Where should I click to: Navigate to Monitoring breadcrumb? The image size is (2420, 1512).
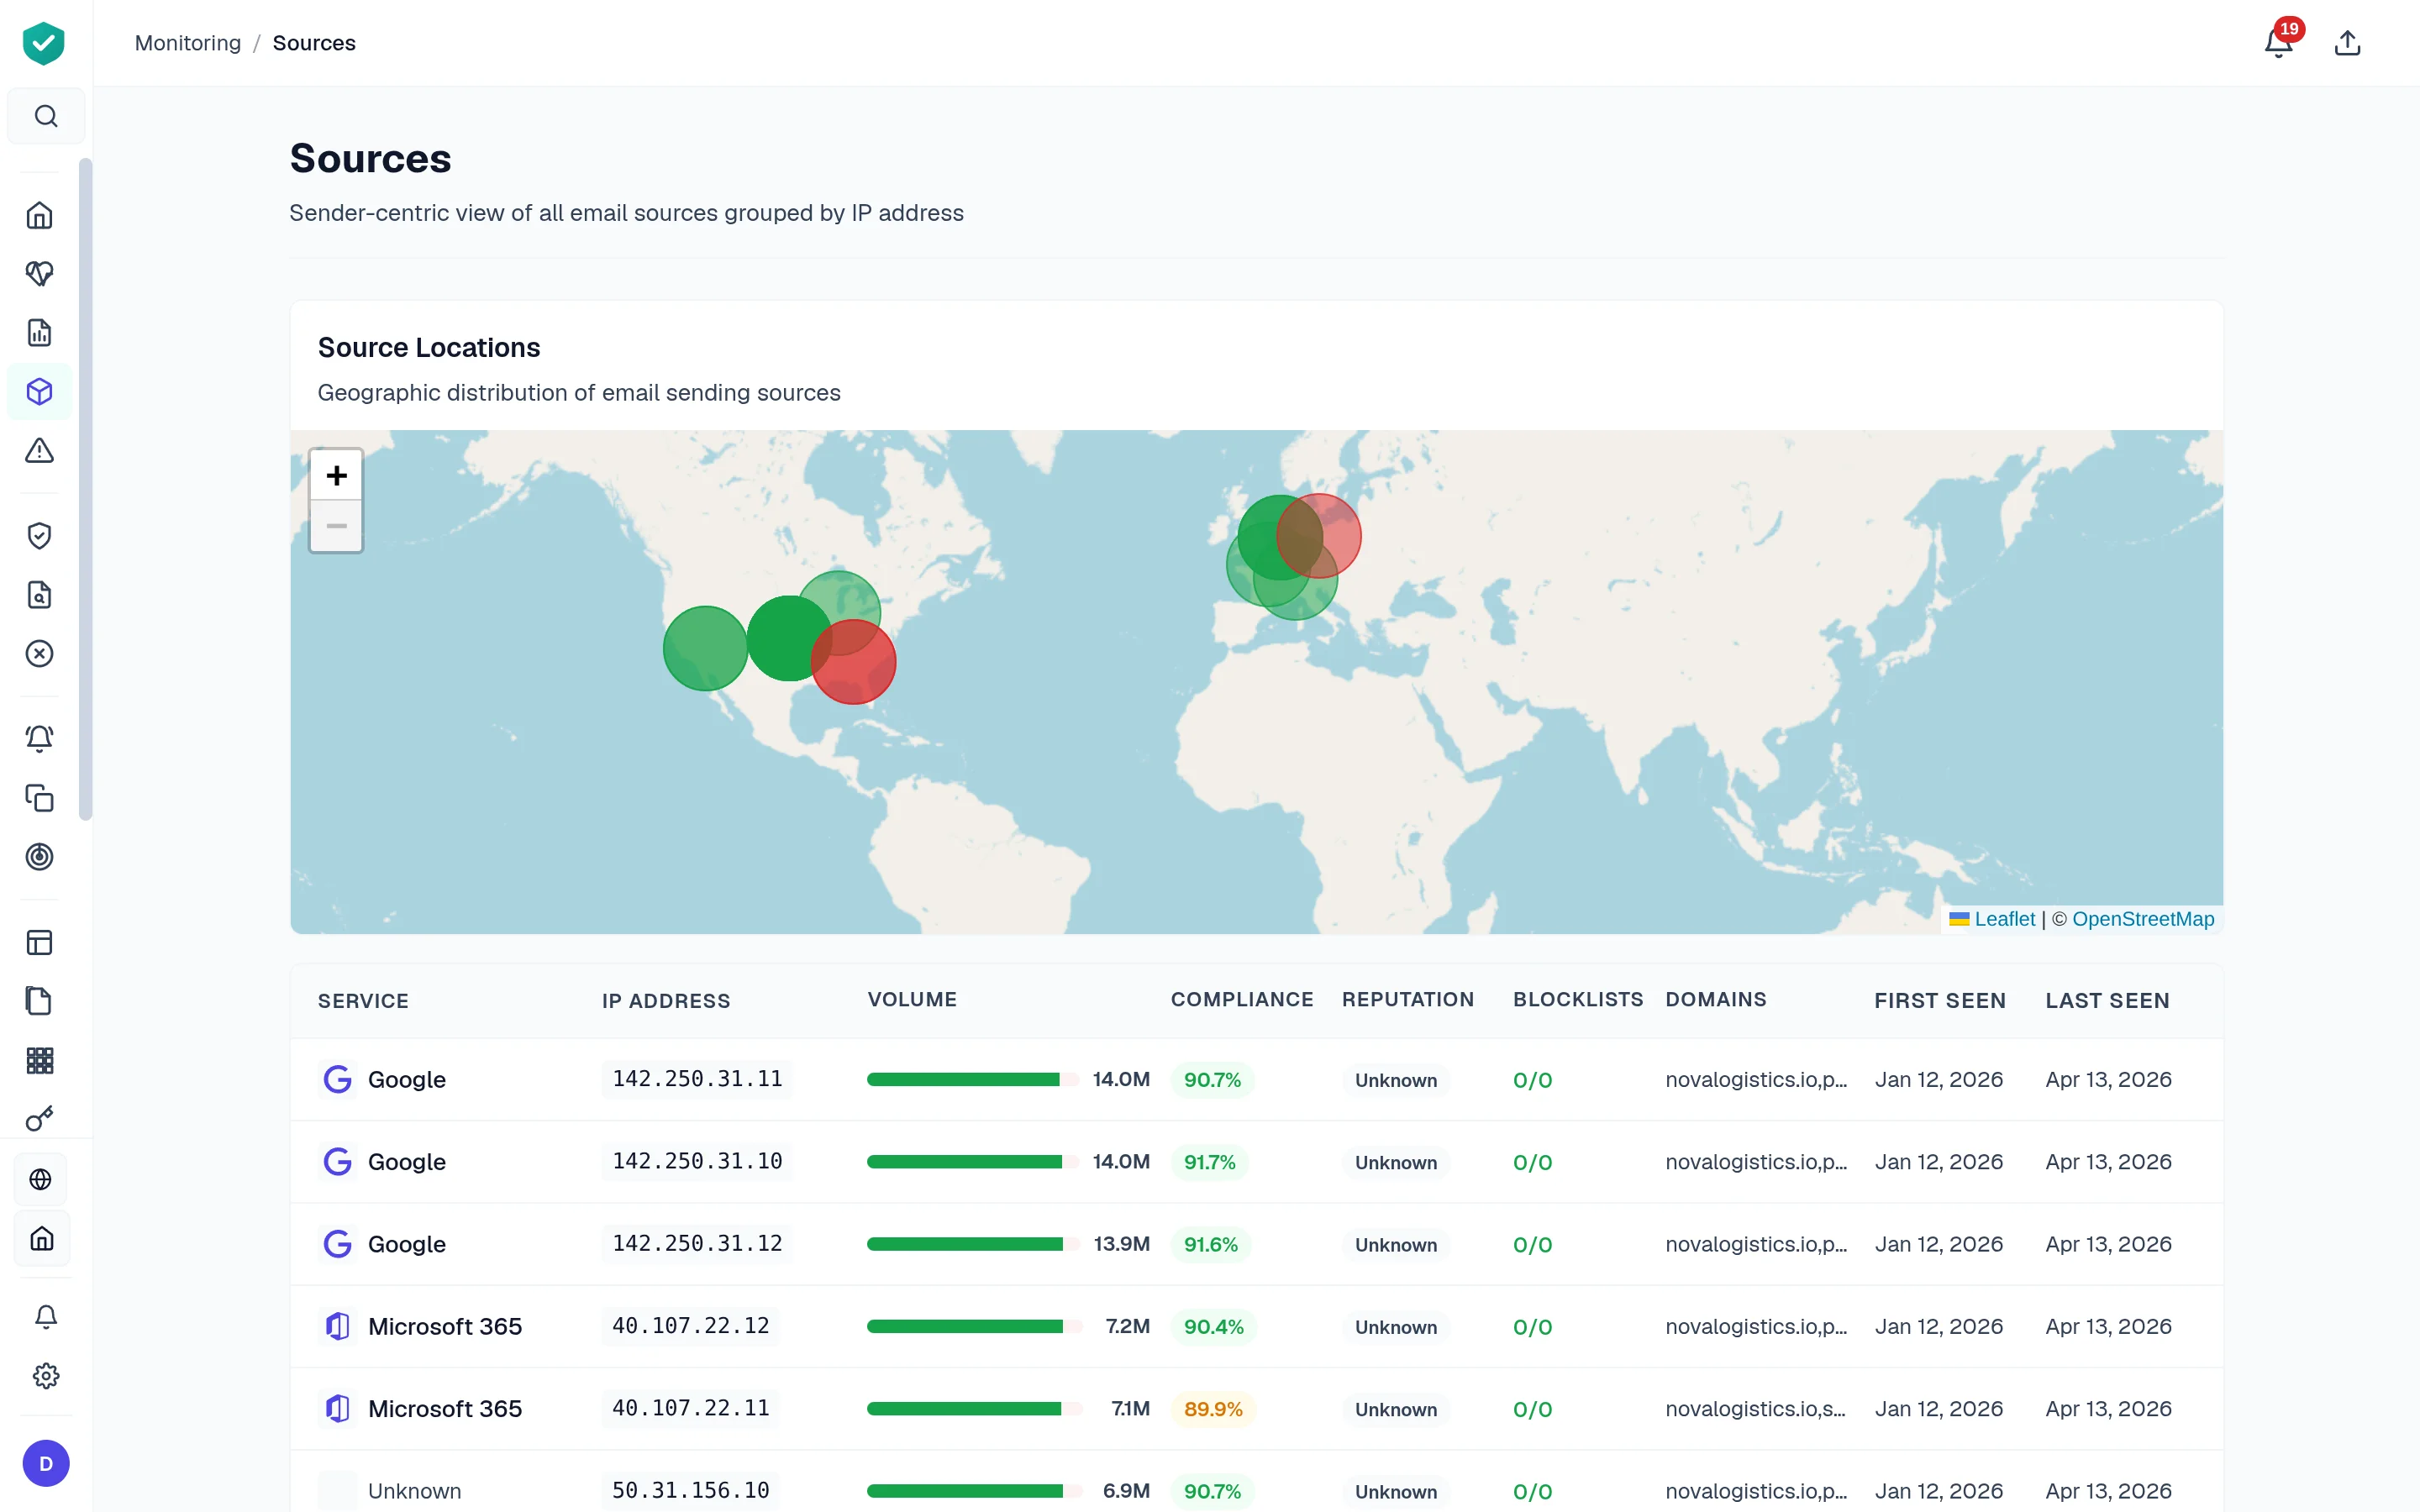(x=188, y=42)
